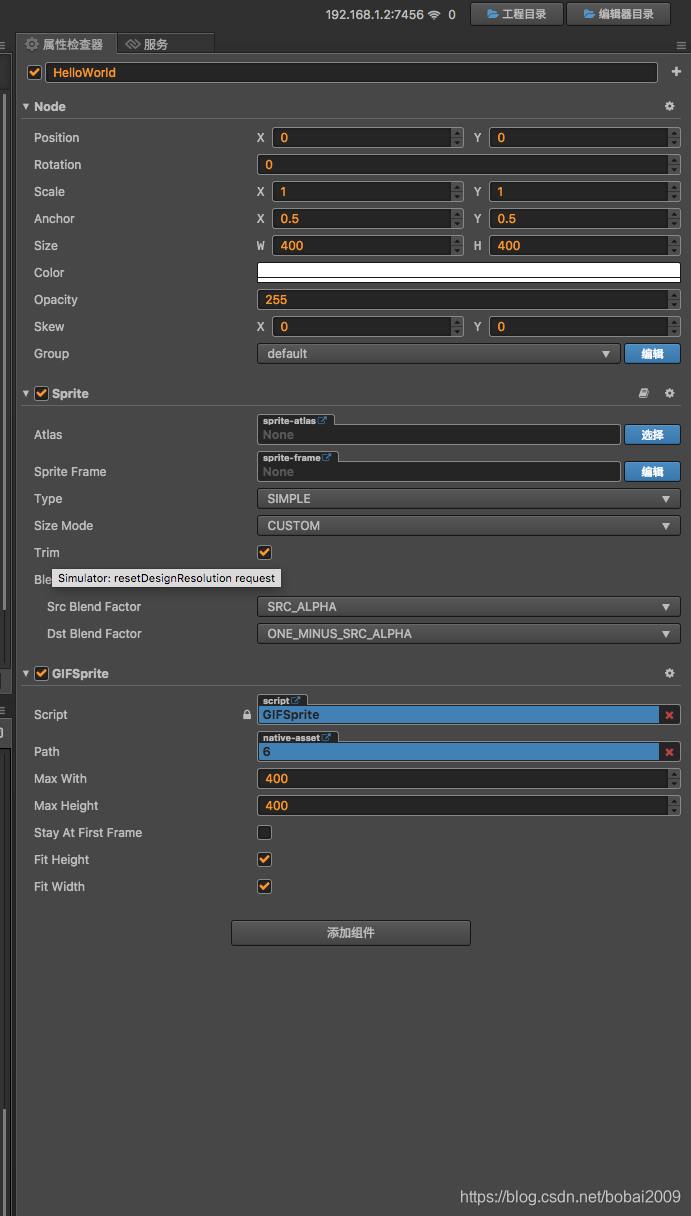Disable the GIFSprite component checkbox
This screenshot has height=1216, width=691.
tap(42, 674)
